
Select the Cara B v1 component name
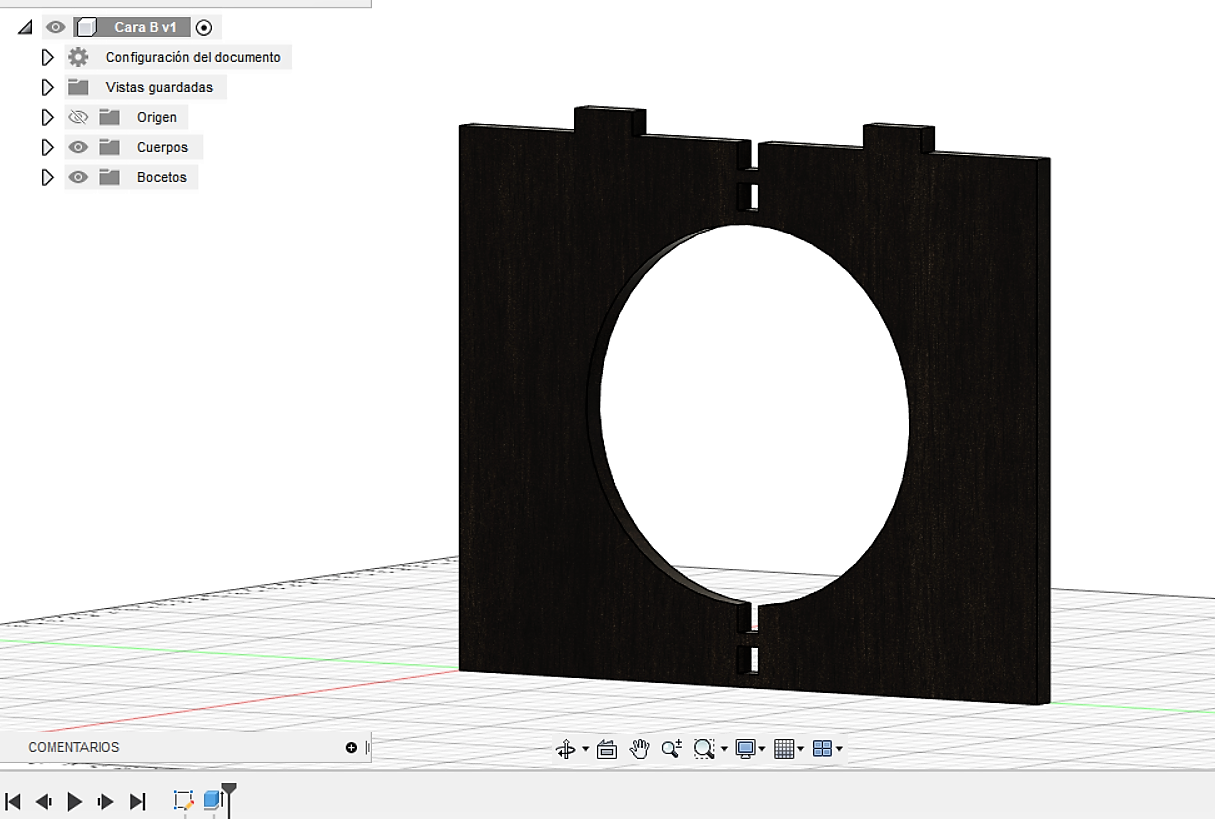point(146,28)
